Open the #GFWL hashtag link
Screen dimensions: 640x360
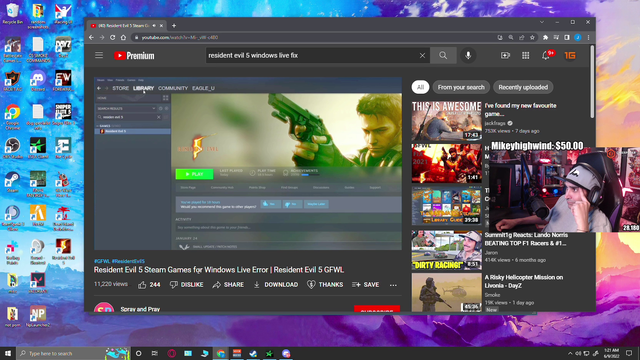(102, 261)
